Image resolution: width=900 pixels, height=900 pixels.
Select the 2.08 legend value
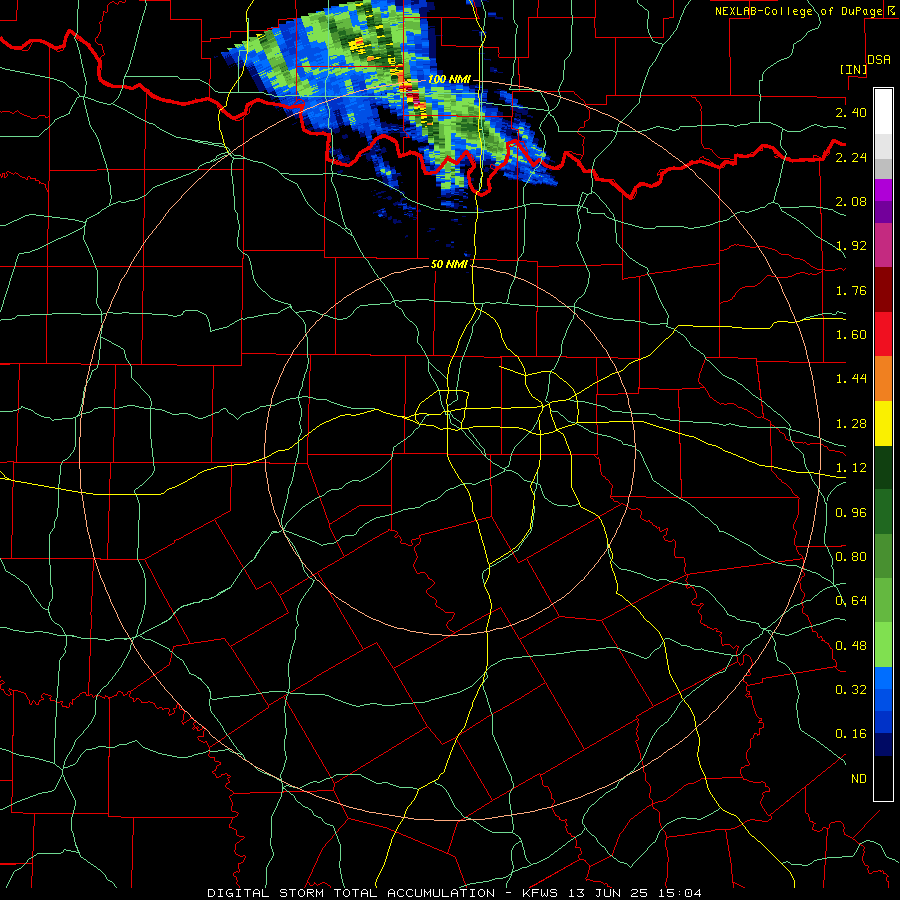pyautogui.click(x=851, y=201)
